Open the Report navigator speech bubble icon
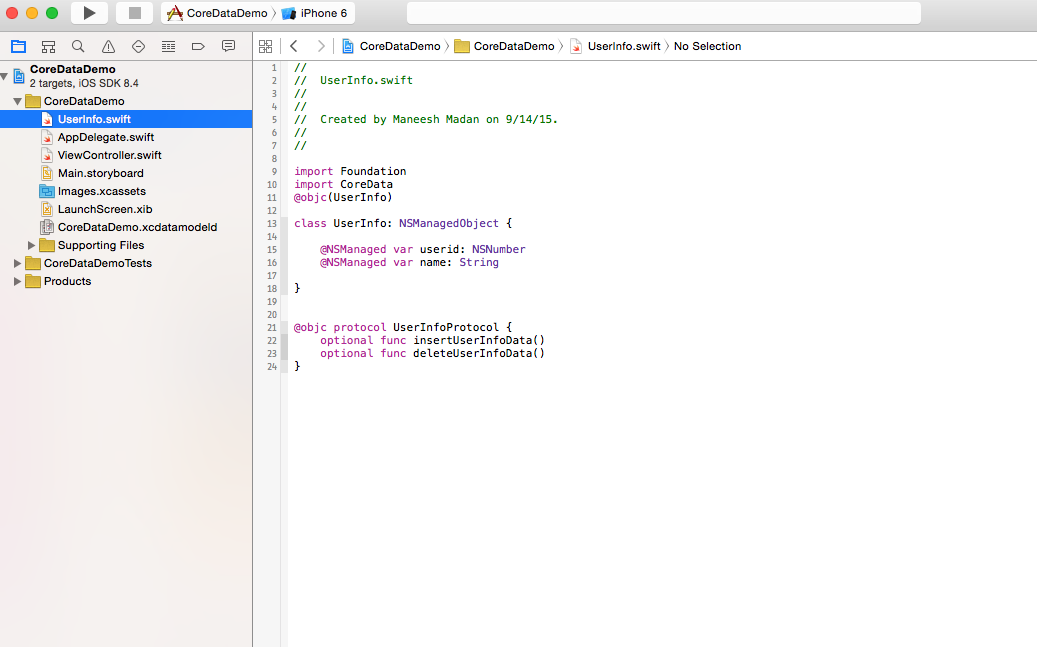This screenshot has height=647, width=1037. pyautogui.click(x=228, y=46)
